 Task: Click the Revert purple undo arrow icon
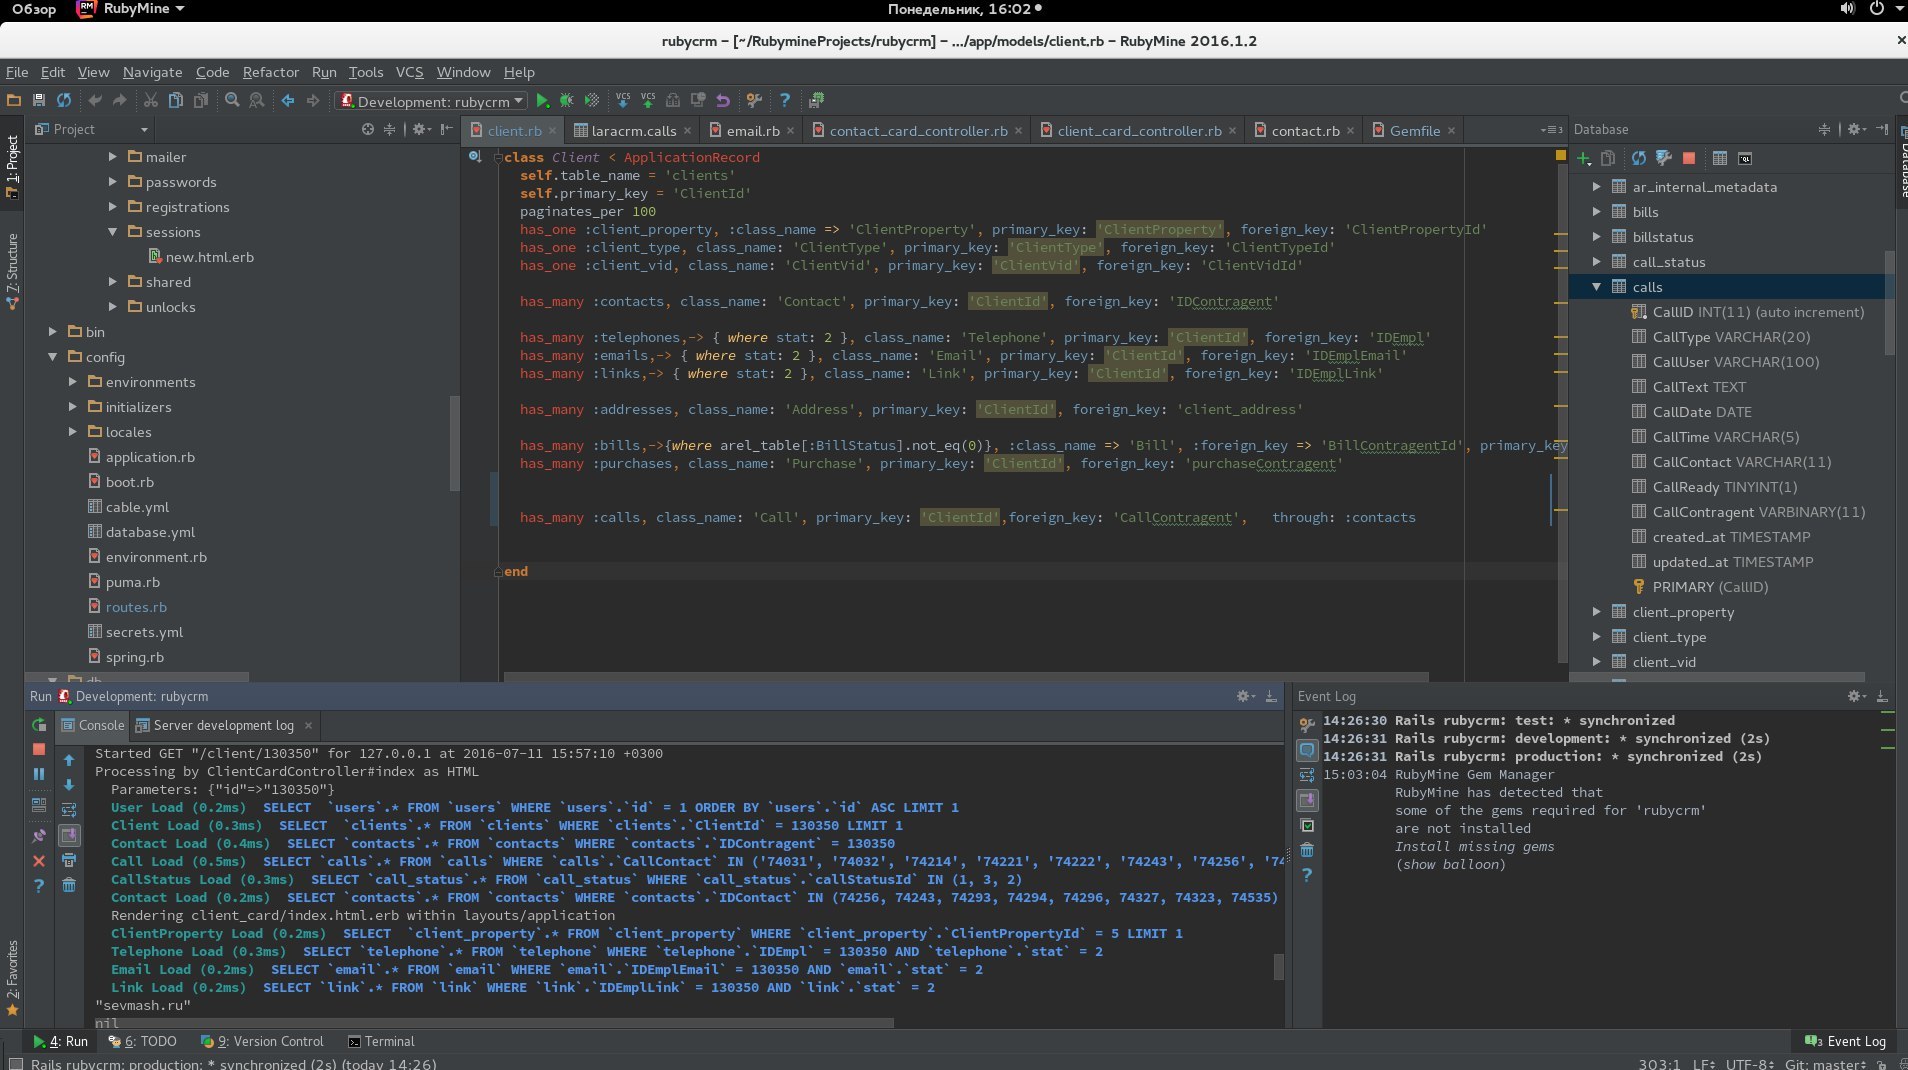tap(723, 100)
